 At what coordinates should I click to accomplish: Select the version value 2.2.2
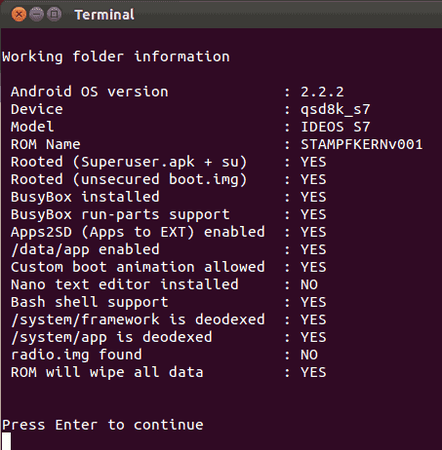(x=322, y=92)
